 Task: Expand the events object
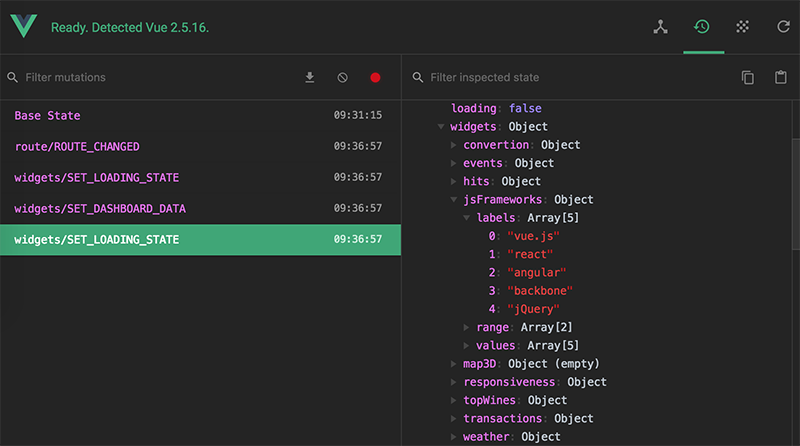[453, 163]
